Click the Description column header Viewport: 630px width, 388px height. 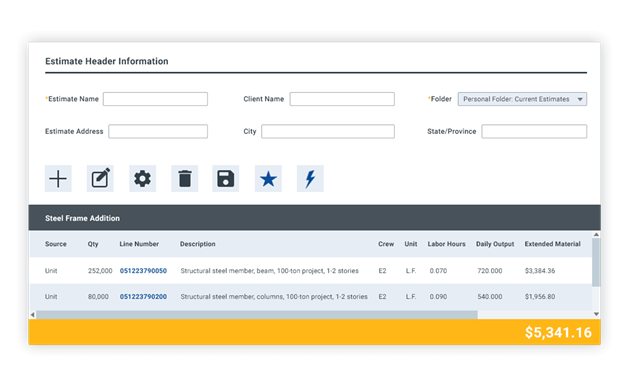(x=198, y=244)
